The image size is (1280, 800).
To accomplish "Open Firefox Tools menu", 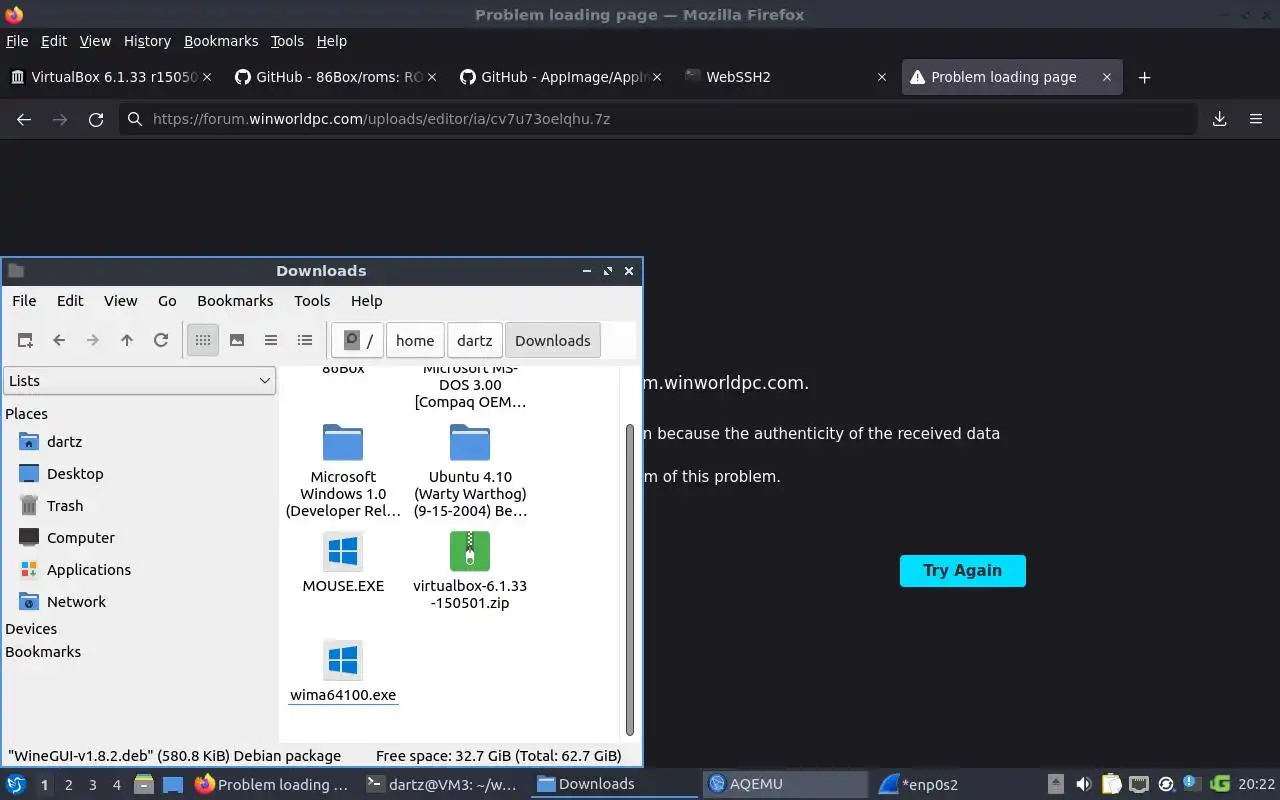I will pyautogui.click(x=287, y=41).
